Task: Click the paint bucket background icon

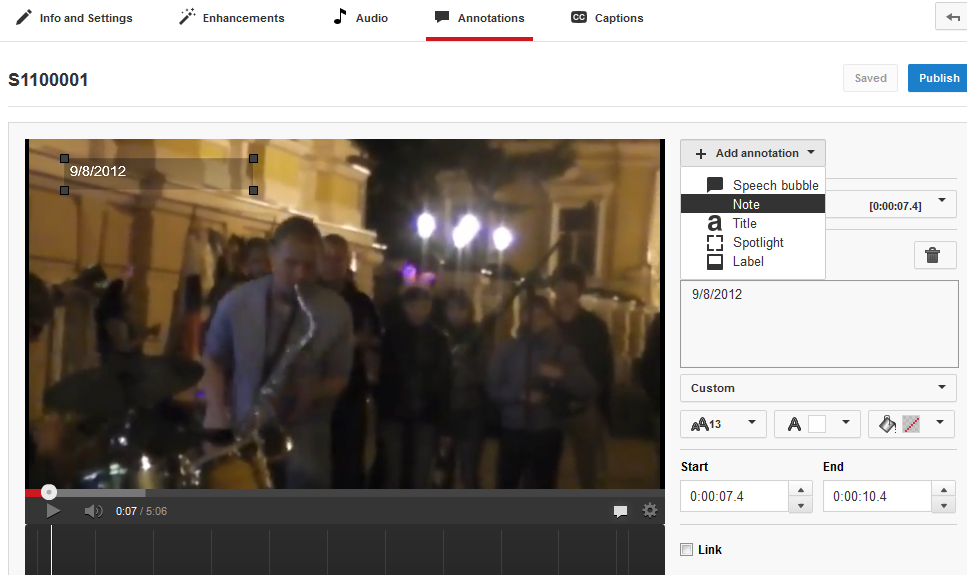Action: coord(887,424)
